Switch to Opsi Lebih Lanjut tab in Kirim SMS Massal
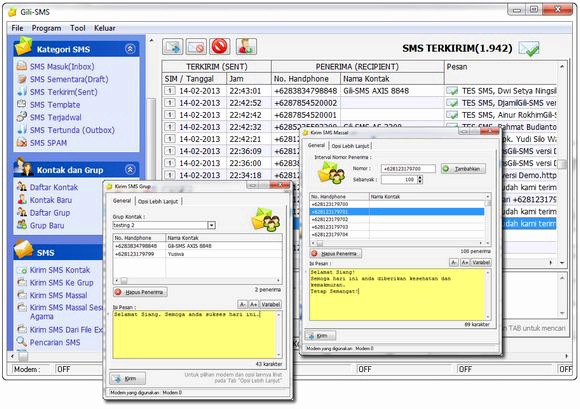580x409 pixels. pos(350,146)
